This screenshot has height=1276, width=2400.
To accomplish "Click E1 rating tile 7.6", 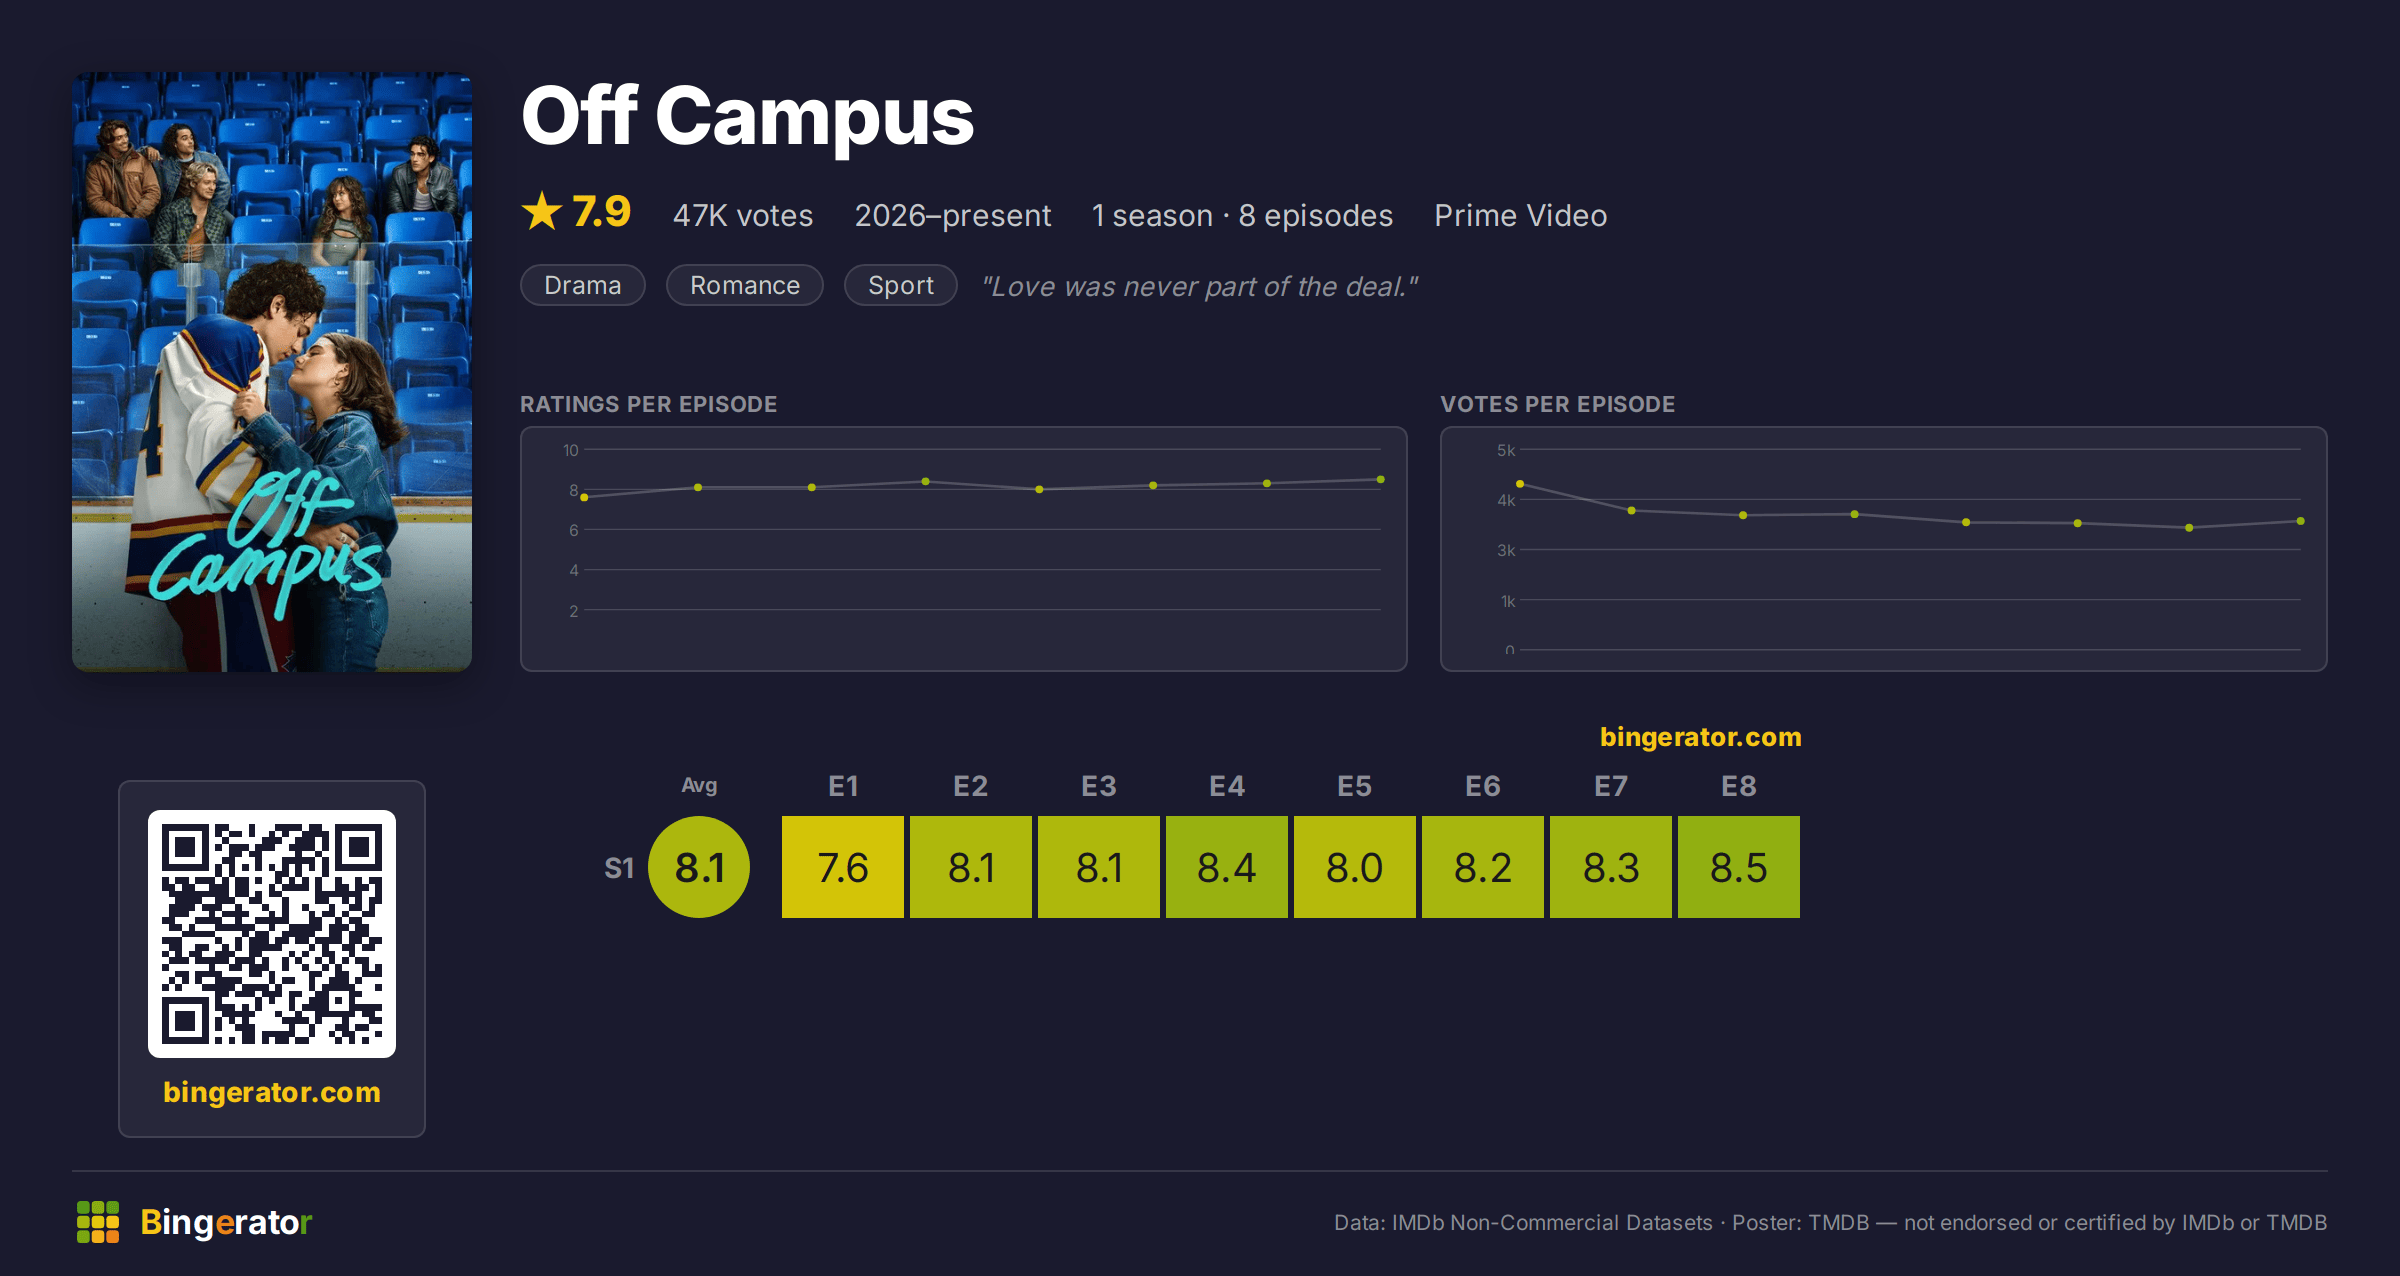I will click(x=843, y=867).
